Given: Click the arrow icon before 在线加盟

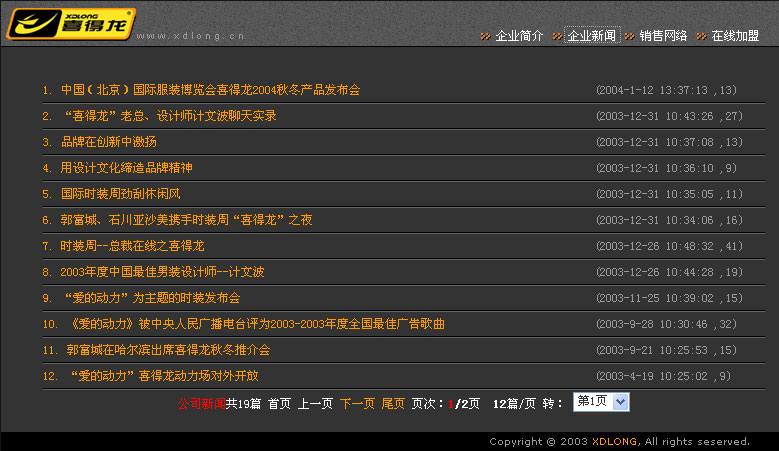Looking at the screenshot, I should click(x=701, y=36).
